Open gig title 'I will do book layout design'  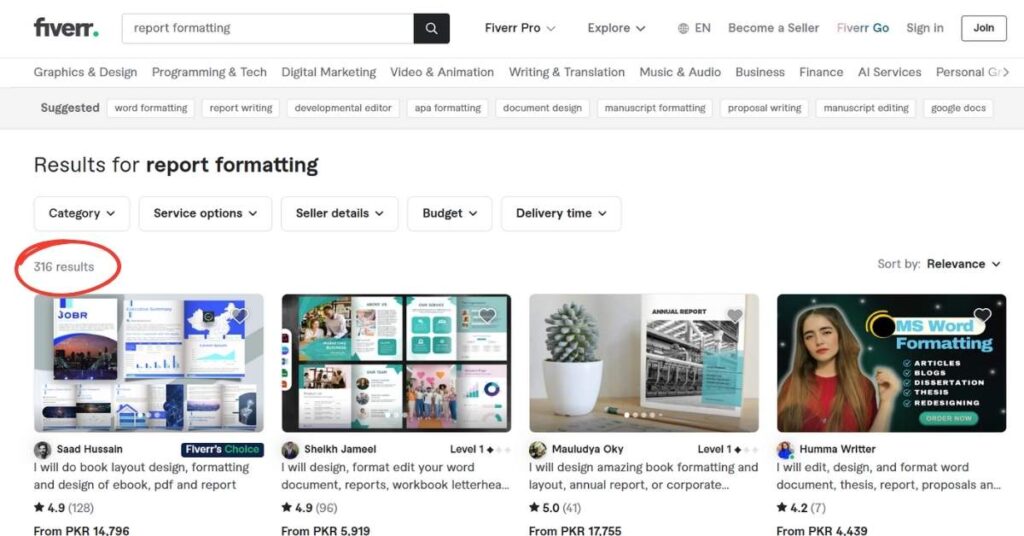click(142, 476)
